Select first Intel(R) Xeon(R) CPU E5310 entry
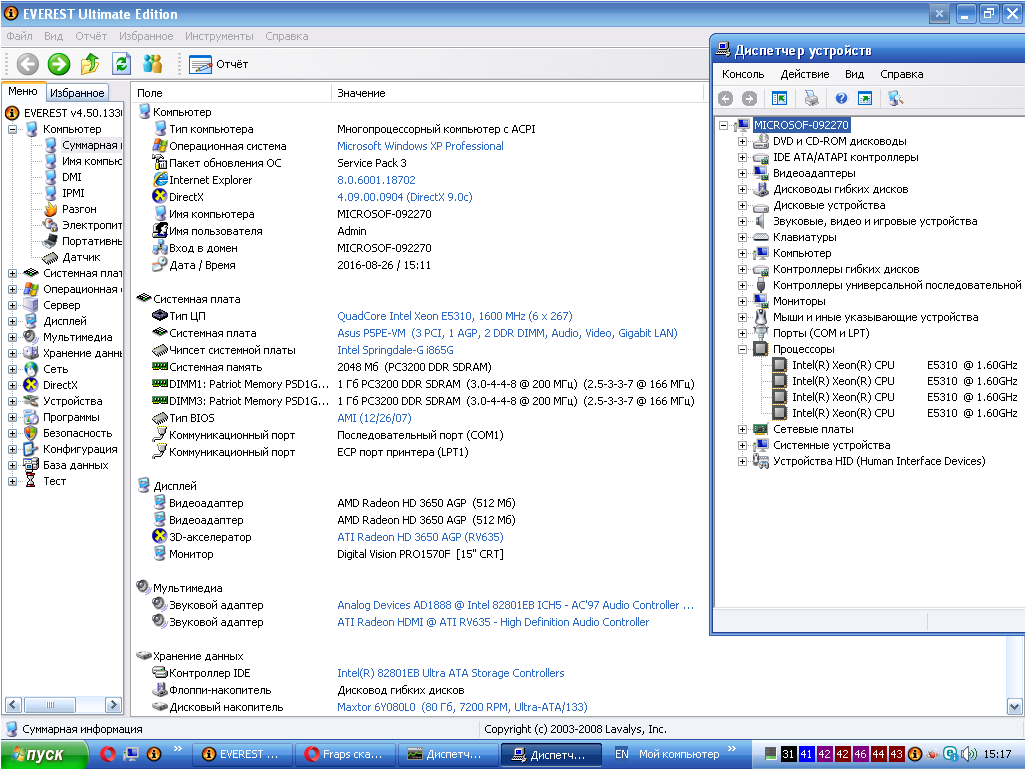The height and width of the screenshot is (770, 1026). (895, 365)
